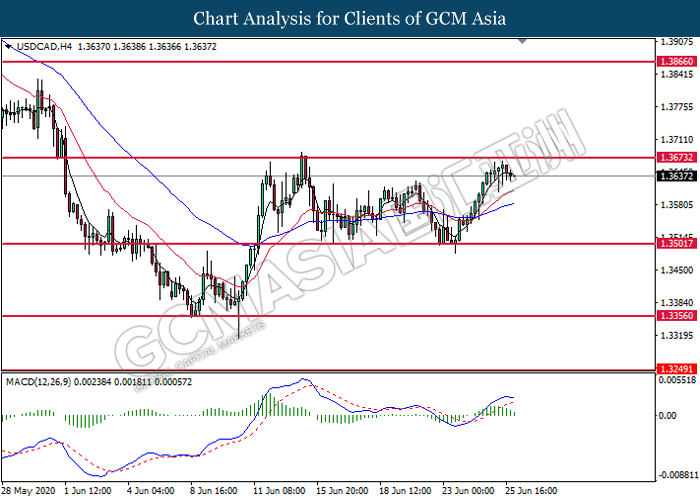The image size is (700, 500).
Task: Select the 1.35017 support price label
Action: coord(677,244)
